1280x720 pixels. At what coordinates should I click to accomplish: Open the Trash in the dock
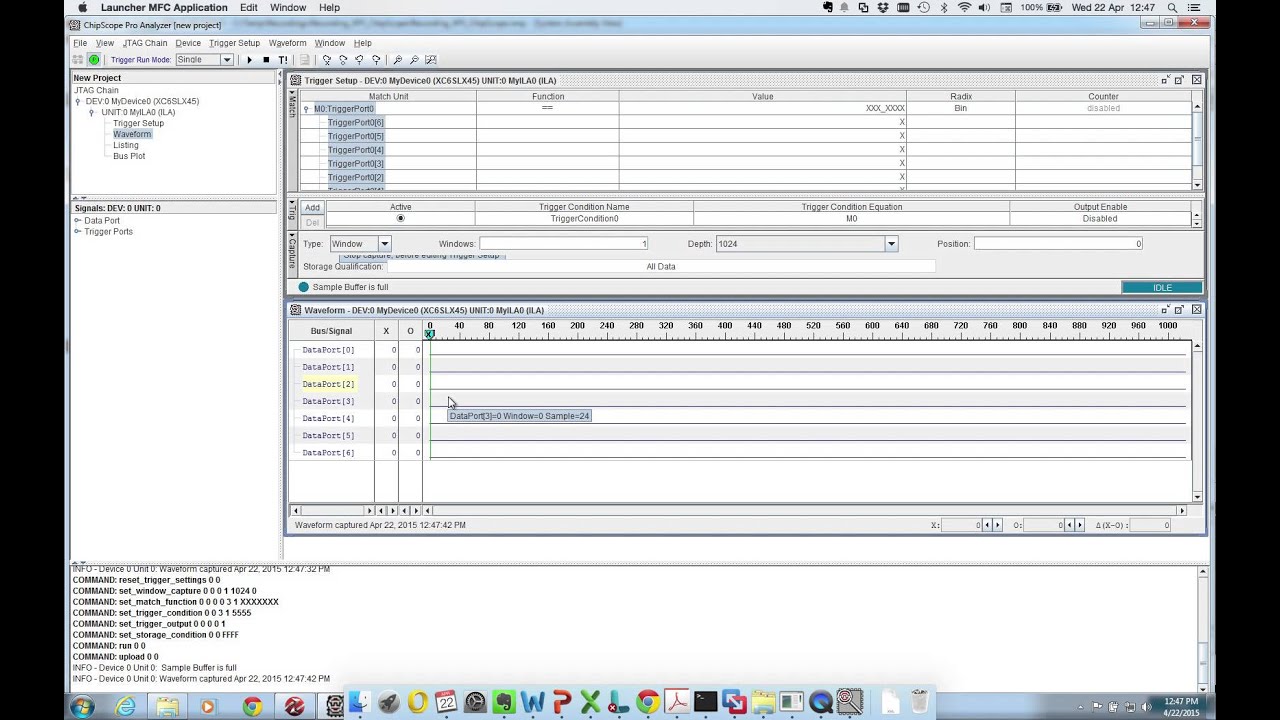(x=919, y=703)
